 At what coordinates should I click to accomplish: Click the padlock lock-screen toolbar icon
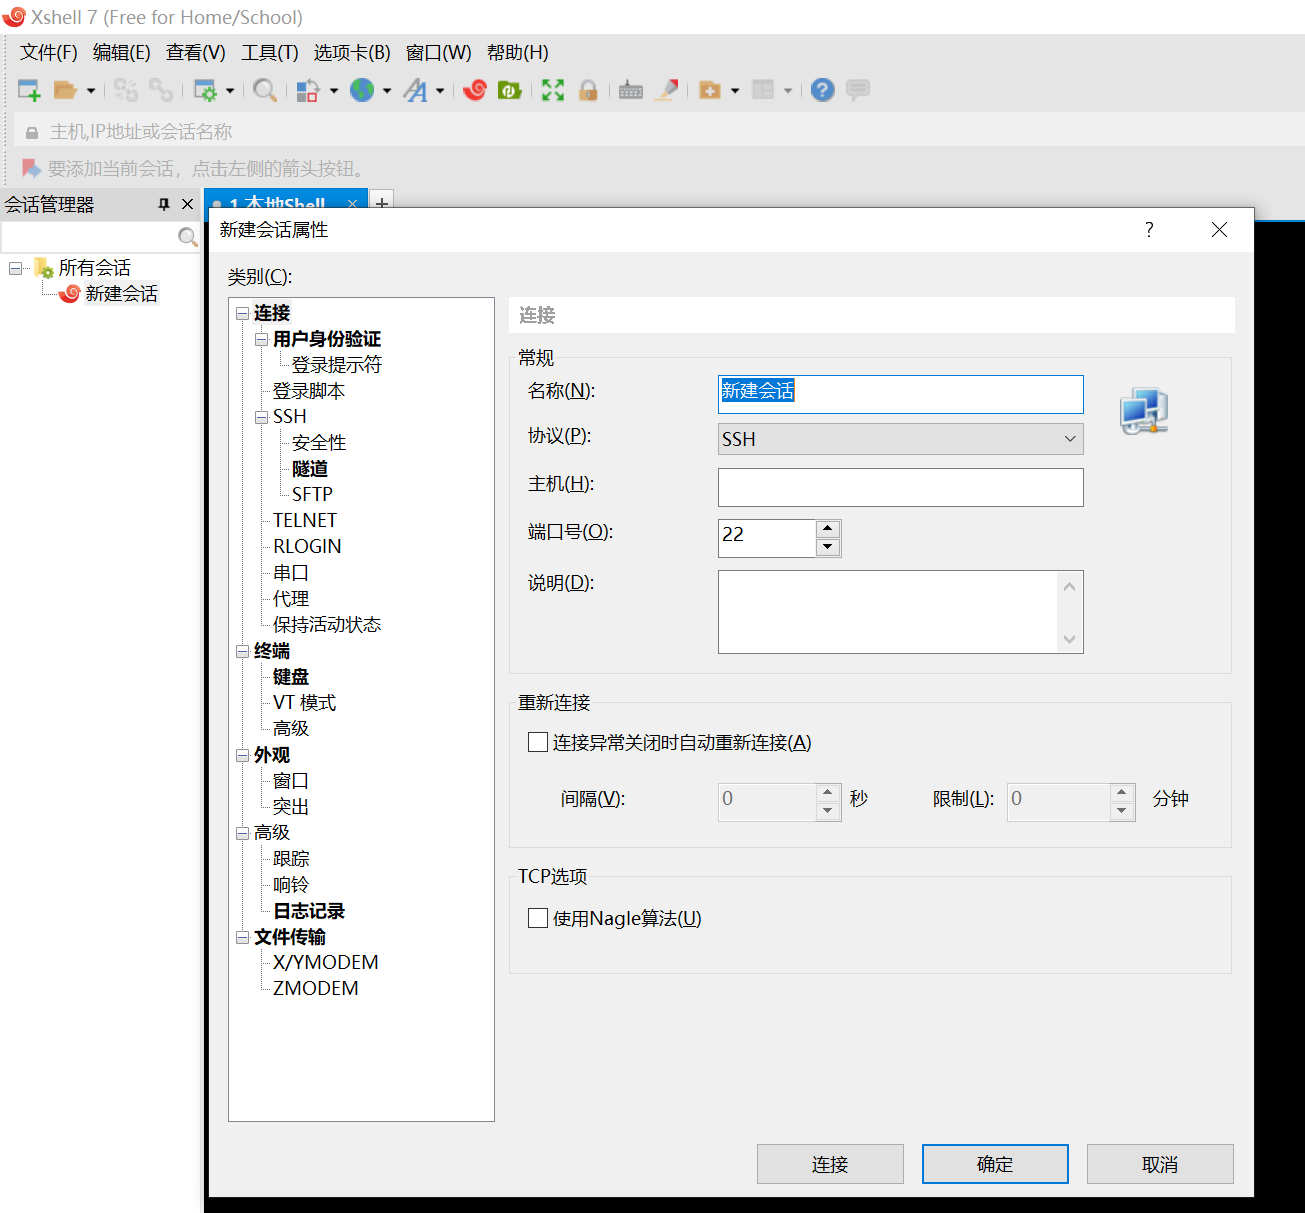point(588,90)
